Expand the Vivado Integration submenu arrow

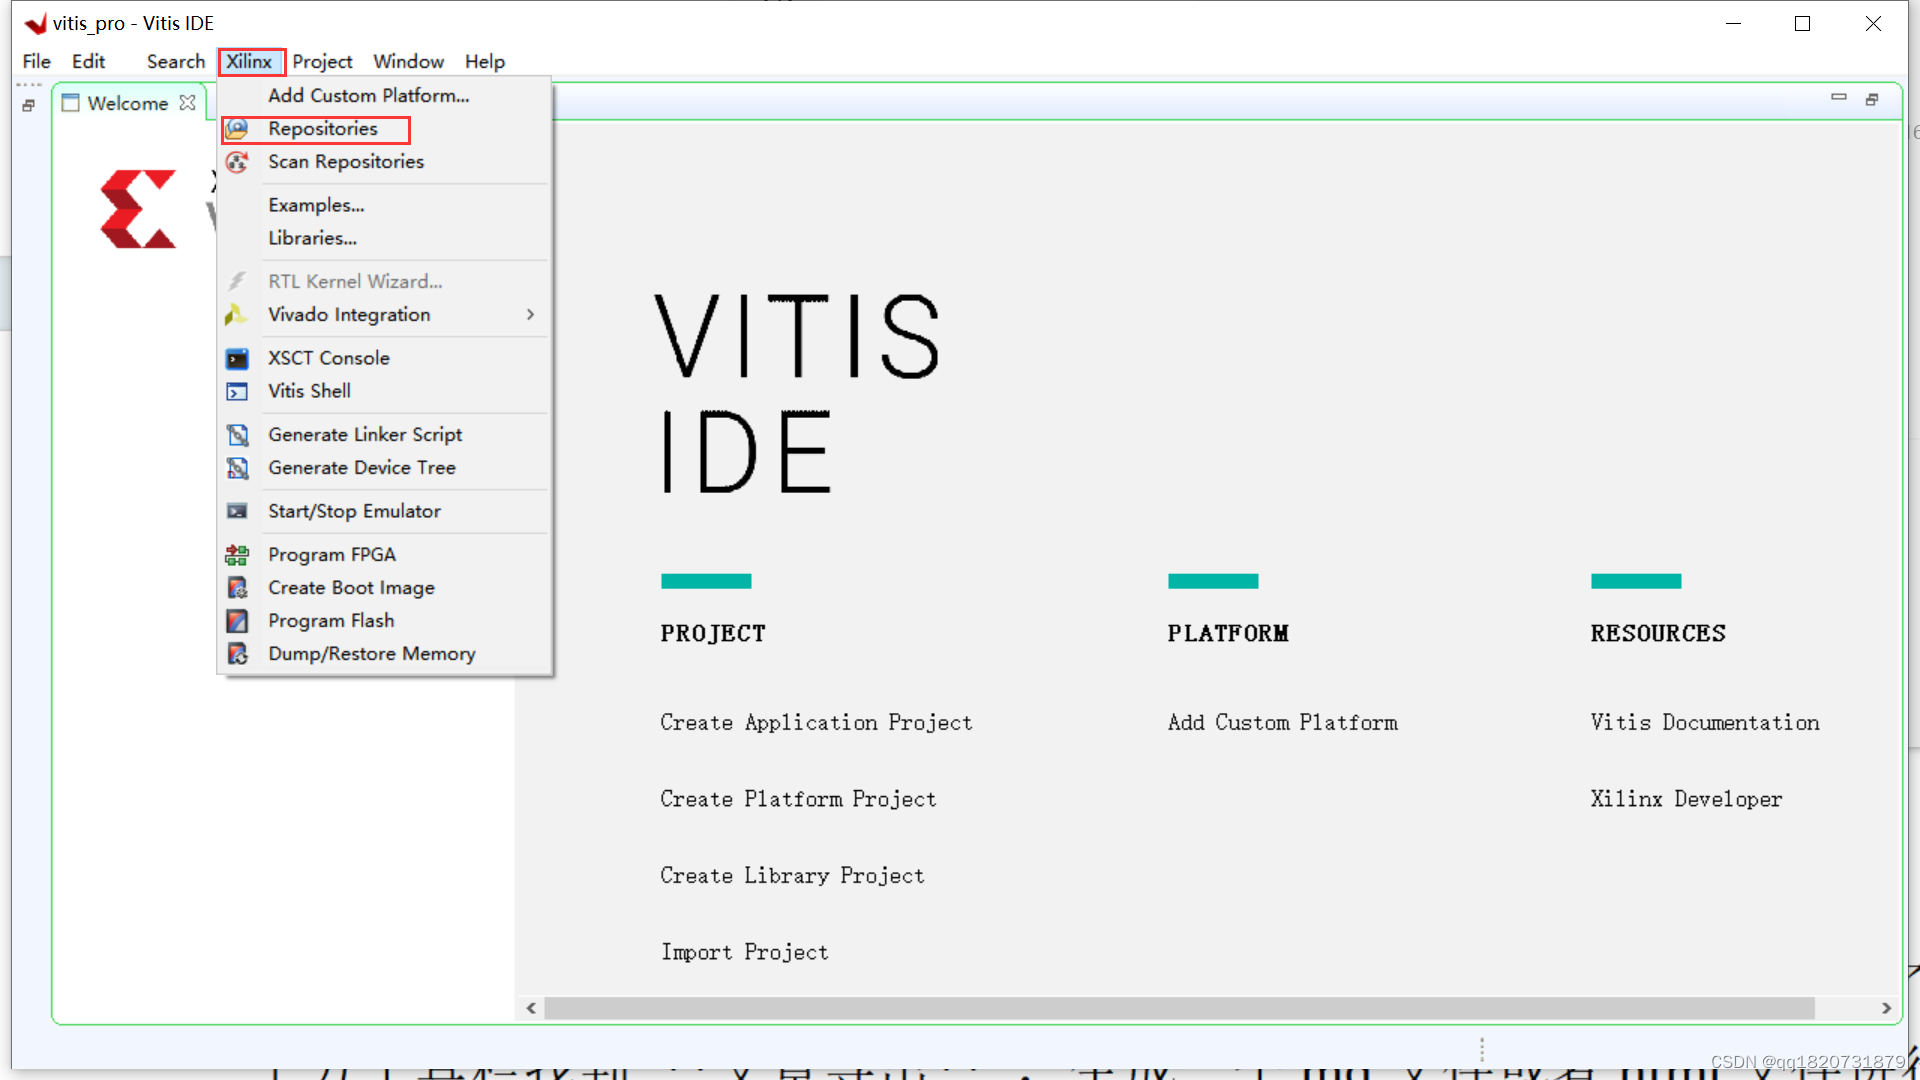tap(530, 315)
